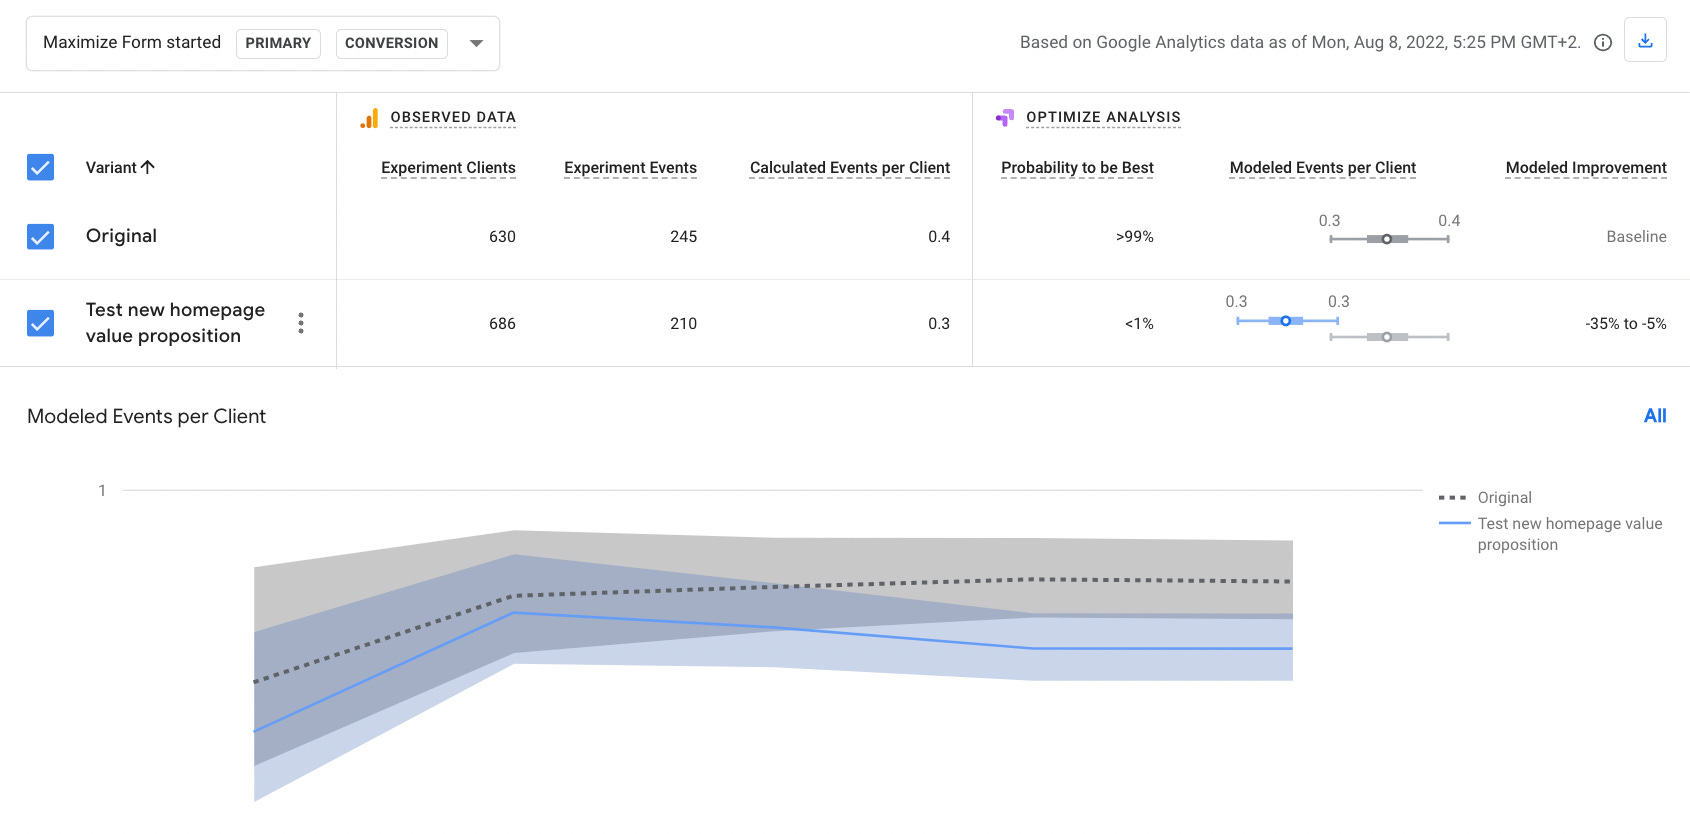Click the Original row's gray interval bar
The image size is (1690, 834).
coord(1389,239)
